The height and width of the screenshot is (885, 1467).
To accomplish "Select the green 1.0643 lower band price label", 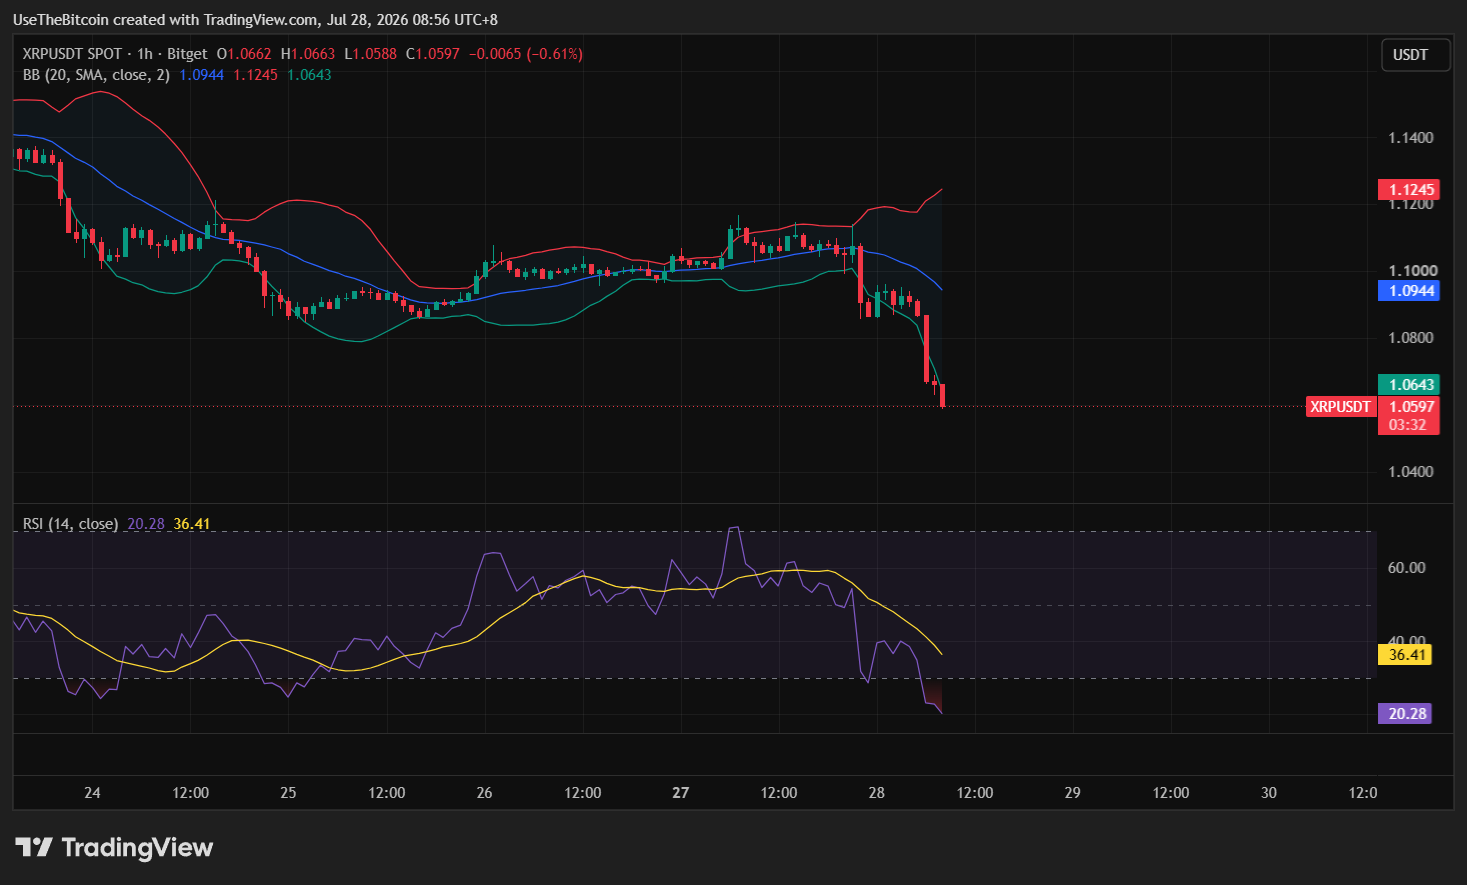I will click(1408, 384).
